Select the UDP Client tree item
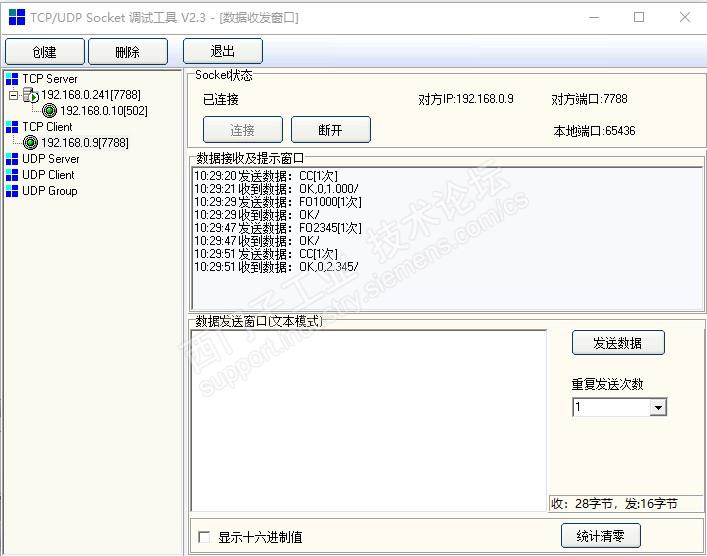This screenshot has height=556, width=707. tap(48, 175)
